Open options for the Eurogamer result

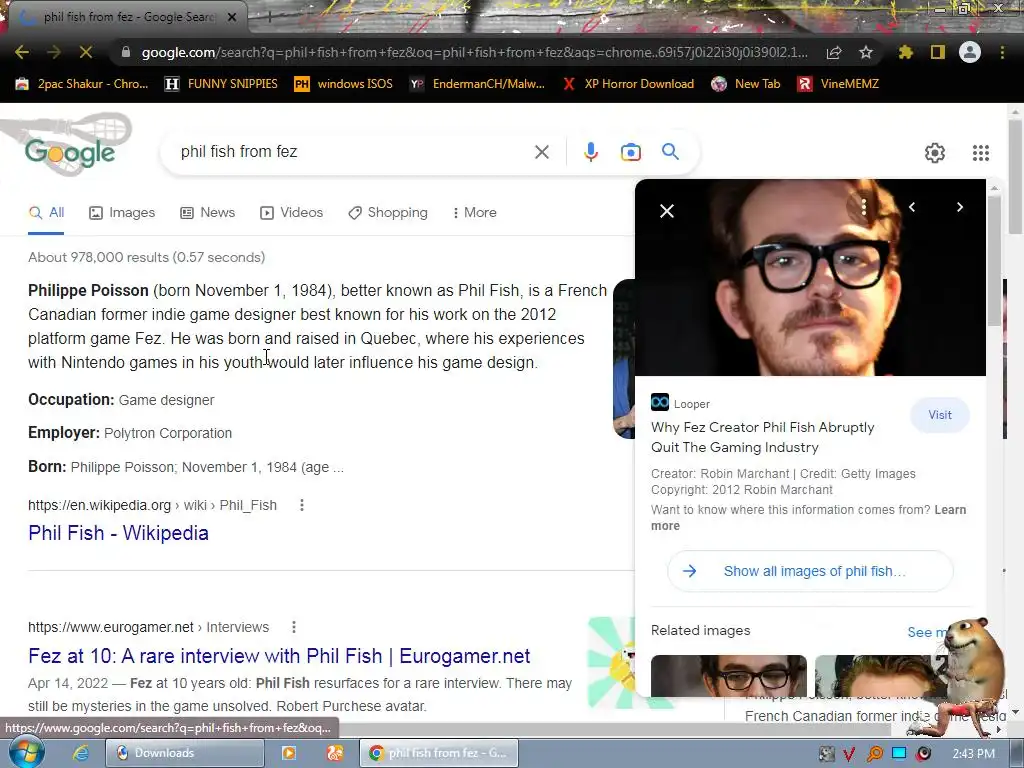coord(294,627)
